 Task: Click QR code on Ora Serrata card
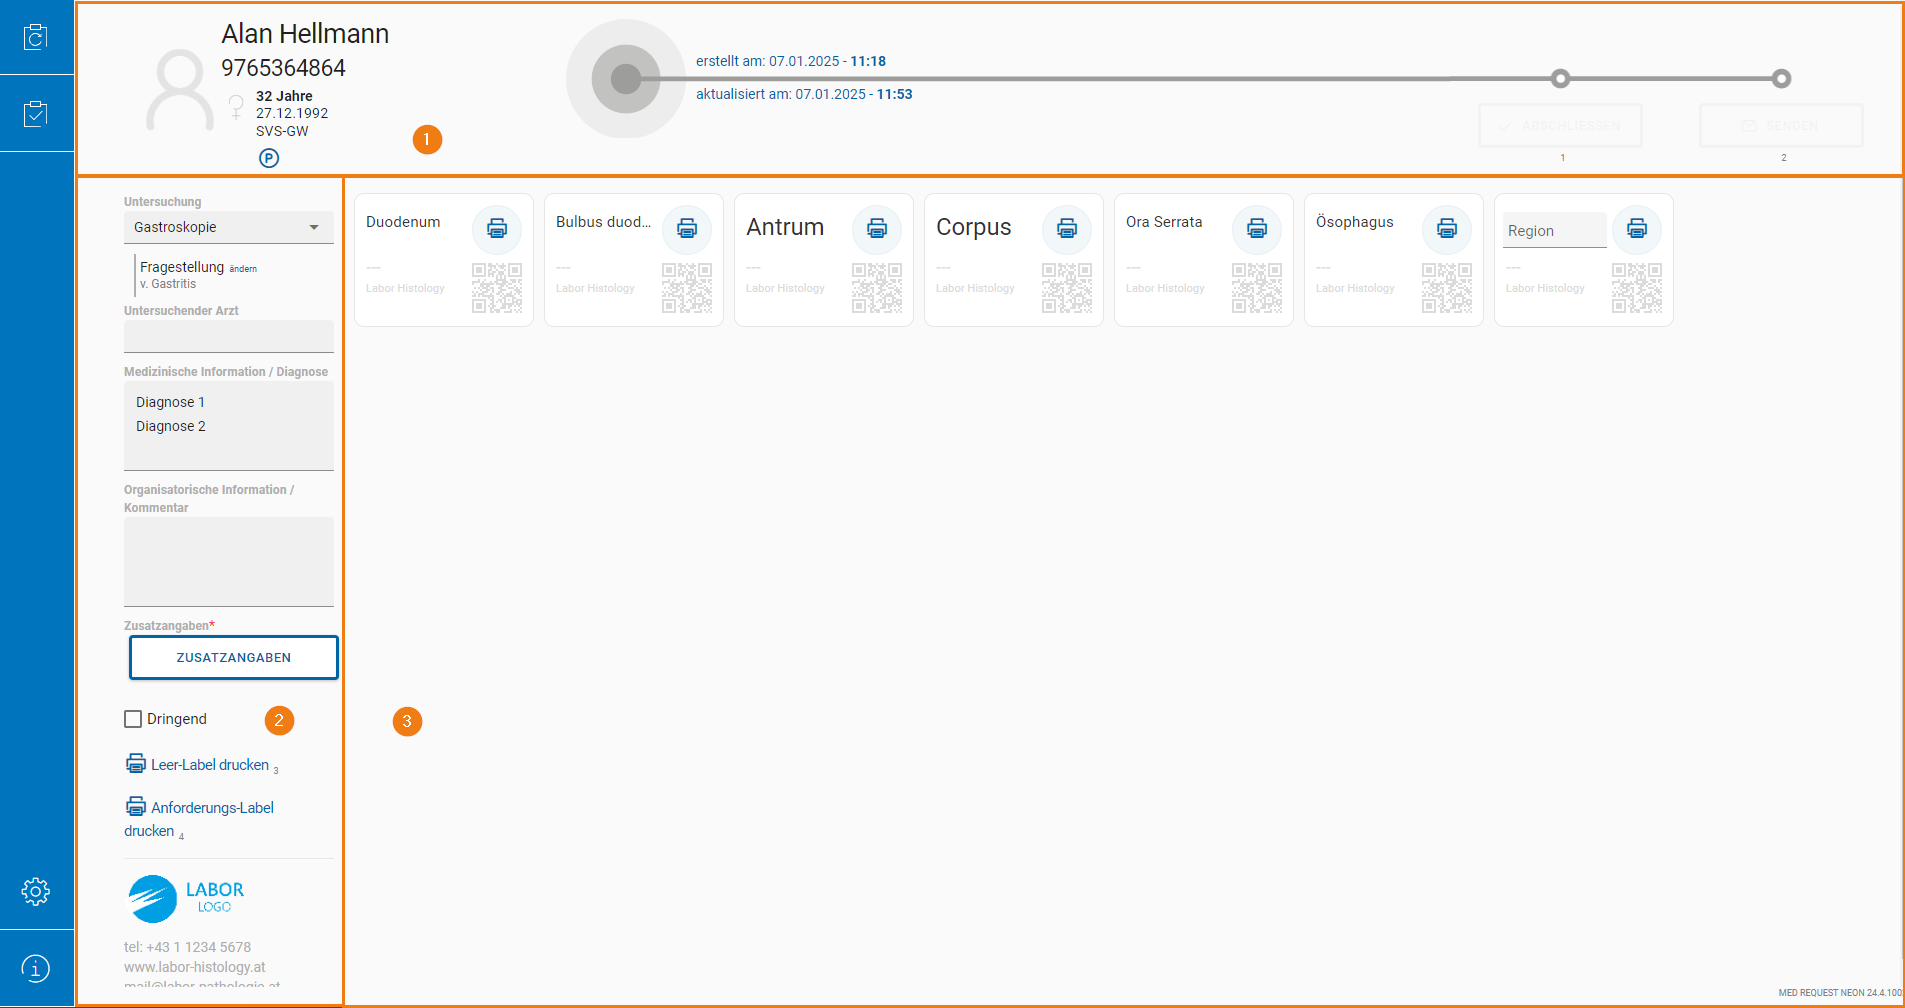coord(1257,288)
